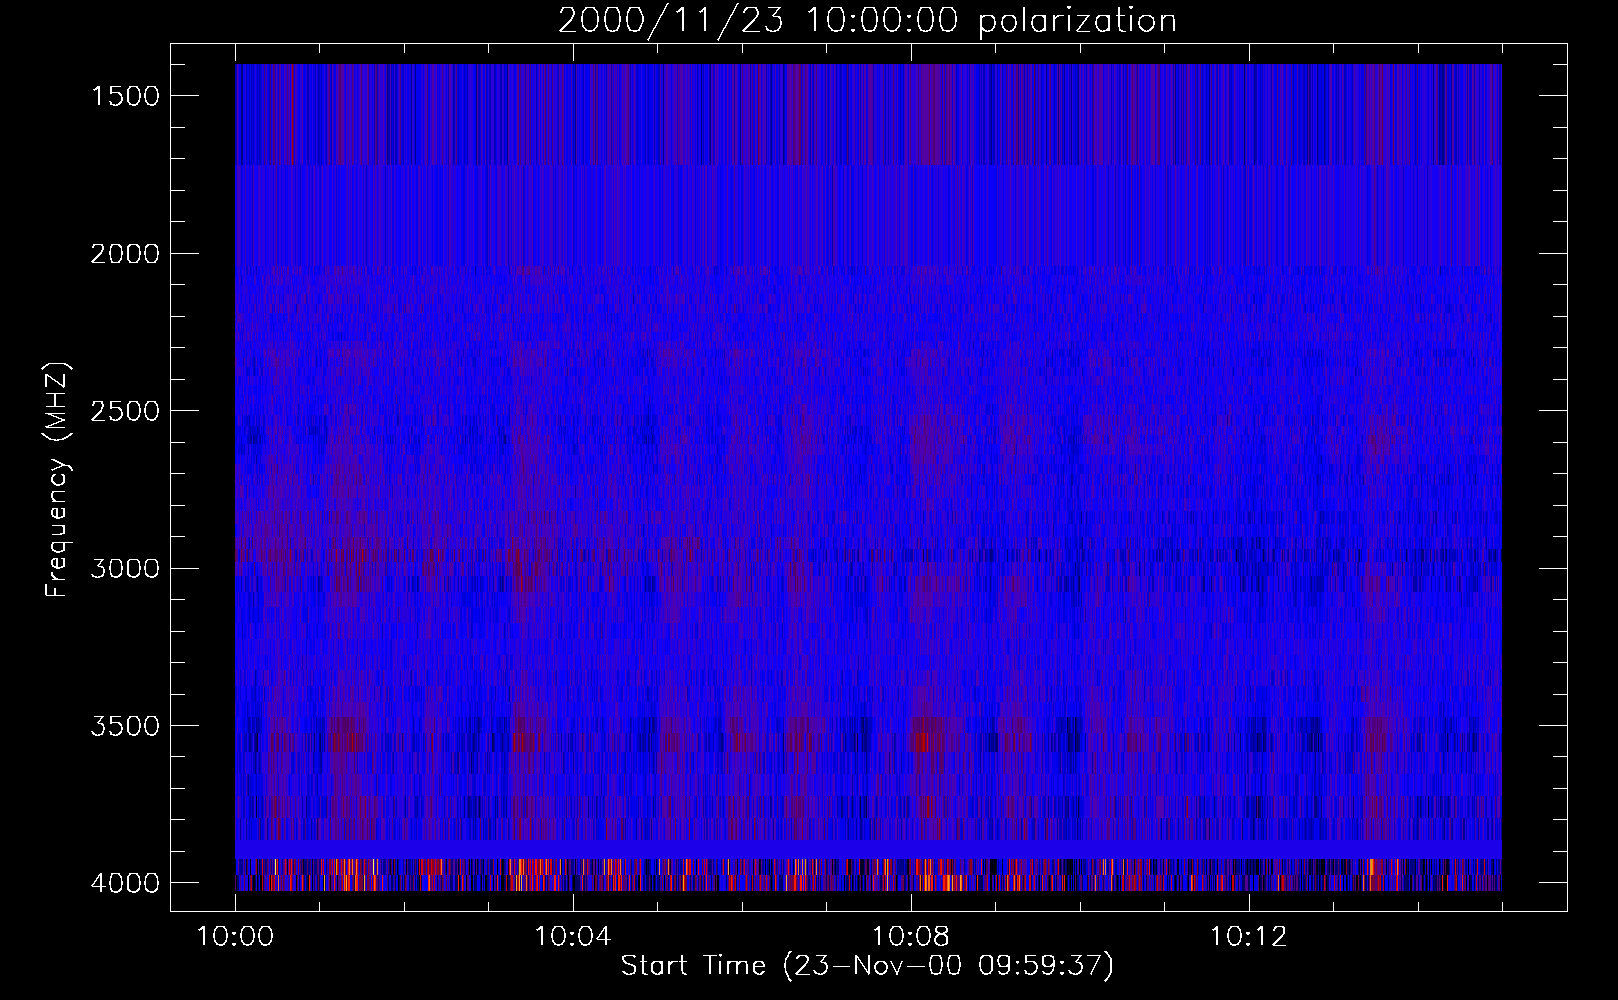Click the 3000 frequency tick label
The width and height of the screenshot is (1618, 1000).
click(125, 569)
